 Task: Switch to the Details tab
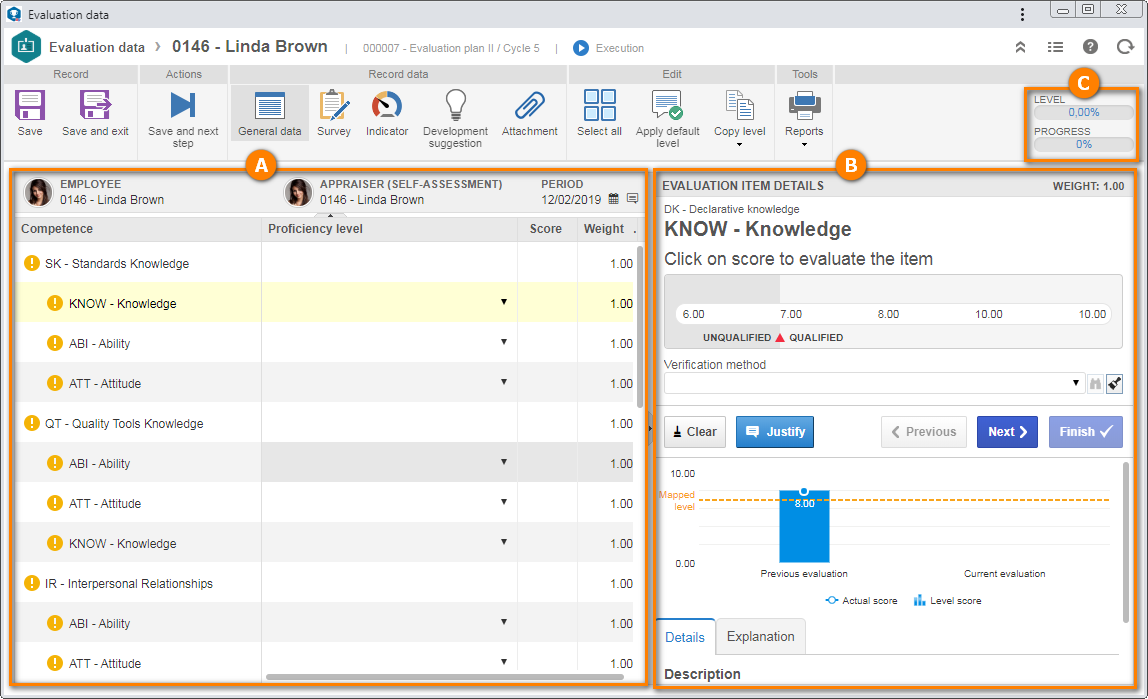point(685,637)
